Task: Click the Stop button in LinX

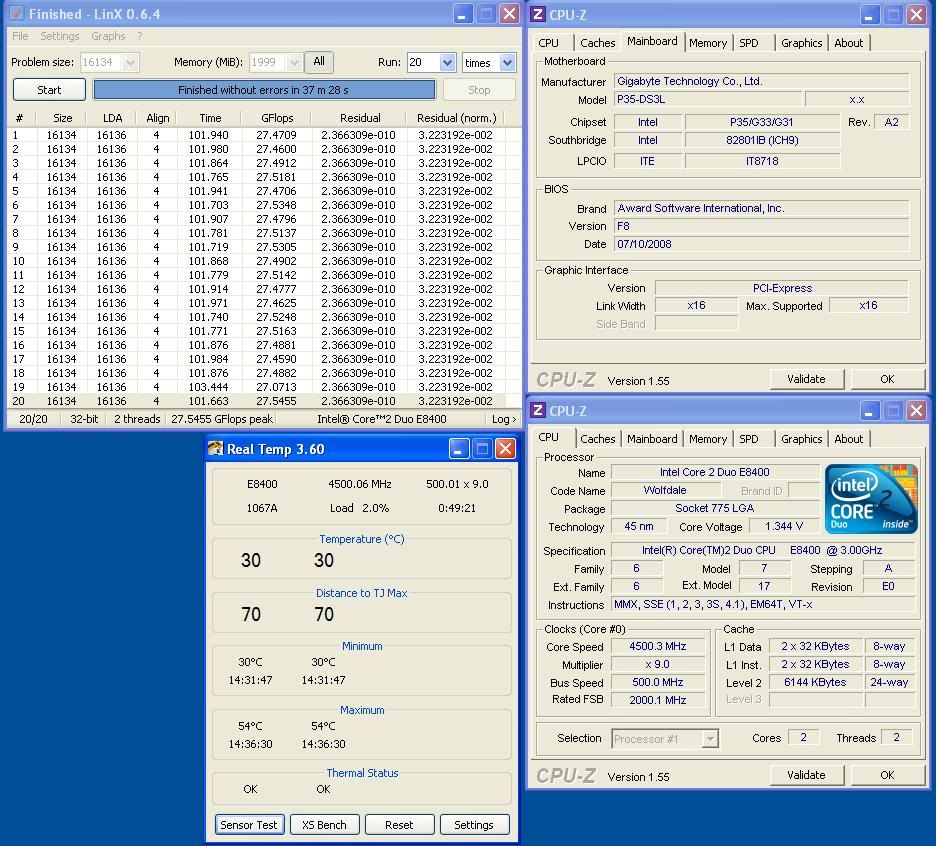Action: point(479,90)
